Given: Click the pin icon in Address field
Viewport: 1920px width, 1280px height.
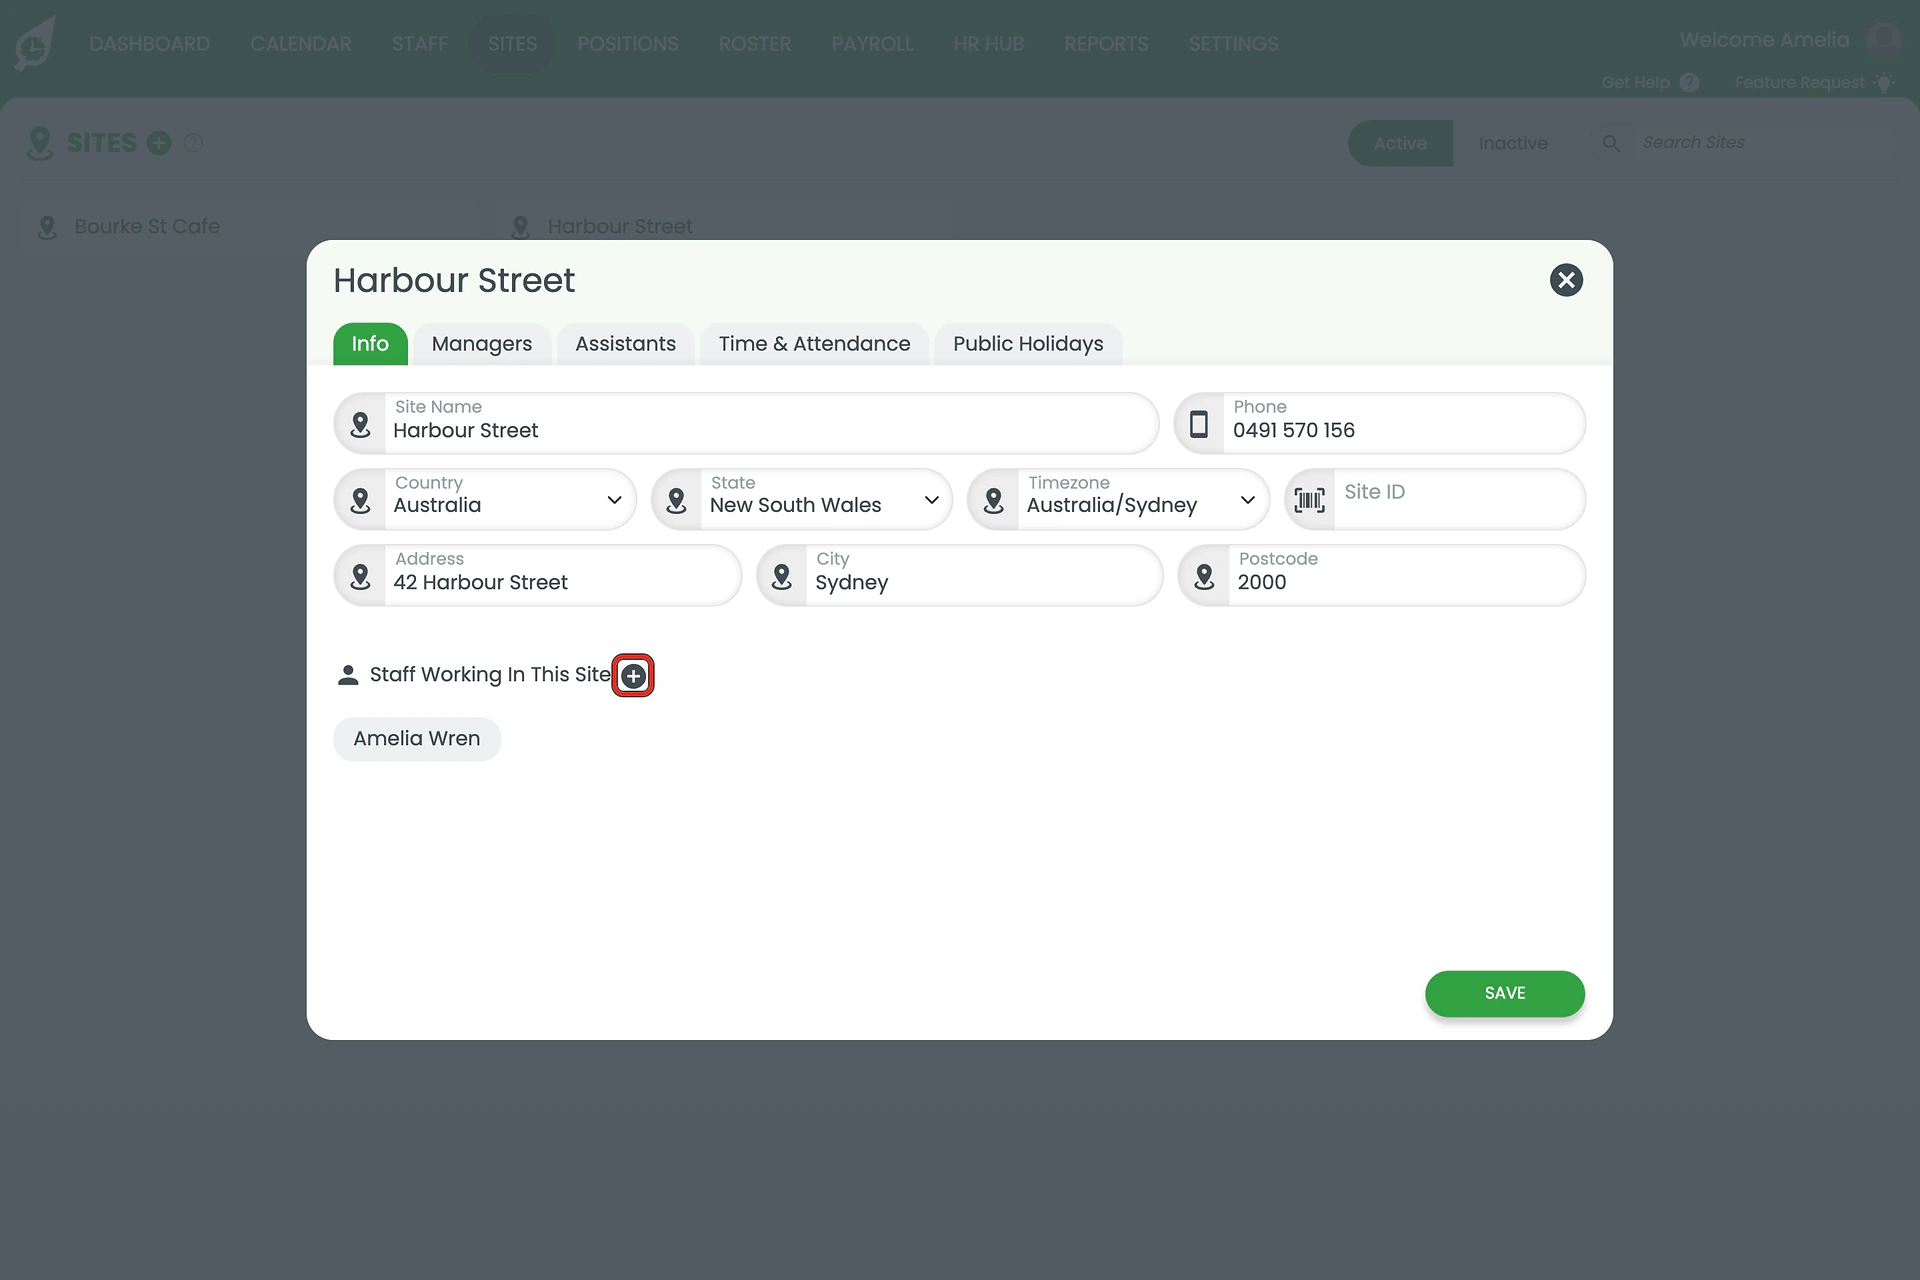Looking at the screenshot, I should tap(361, 576).
